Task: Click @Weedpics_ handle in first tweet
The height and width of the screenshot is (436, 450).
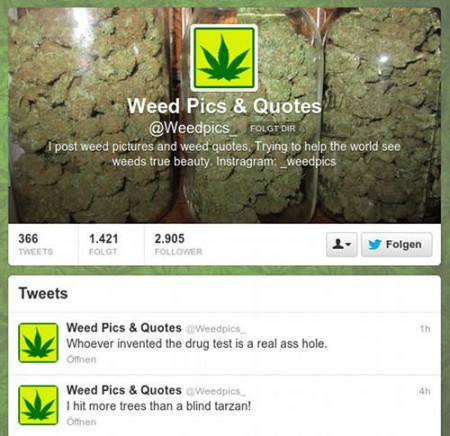Action: pos(216,329)
